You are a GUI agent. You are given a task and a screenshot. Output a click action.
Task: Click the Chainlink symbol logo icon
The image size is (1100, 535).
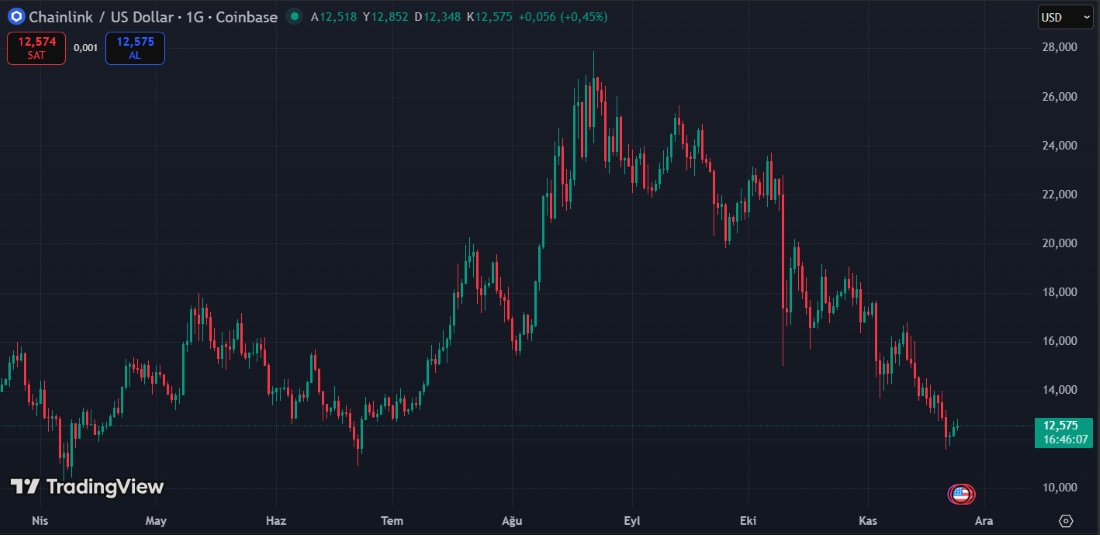click(x=15, y=17)
